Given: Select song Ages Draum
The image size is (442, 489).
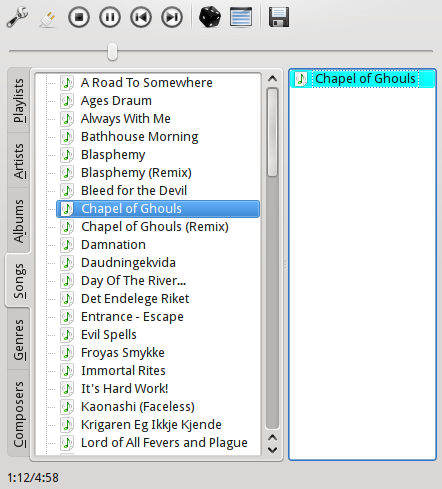Looking at the screenshot, I should [x=116, y=100].
